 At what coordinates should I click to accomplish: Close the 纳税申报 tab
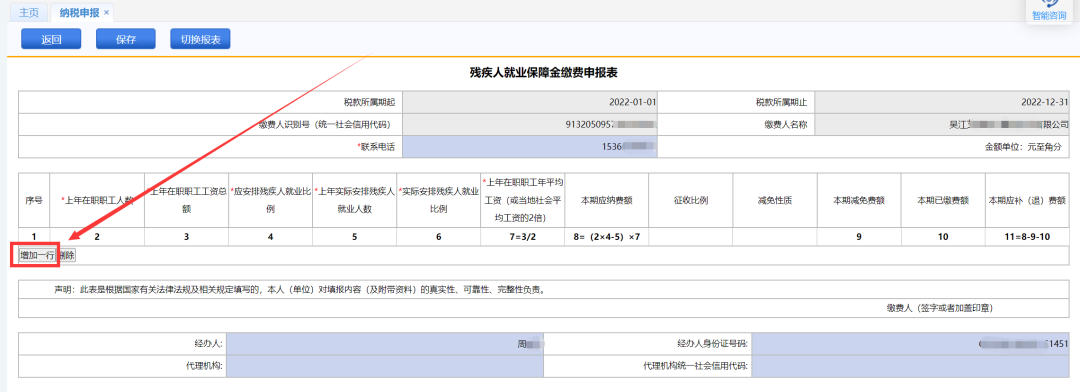point(107,12)
